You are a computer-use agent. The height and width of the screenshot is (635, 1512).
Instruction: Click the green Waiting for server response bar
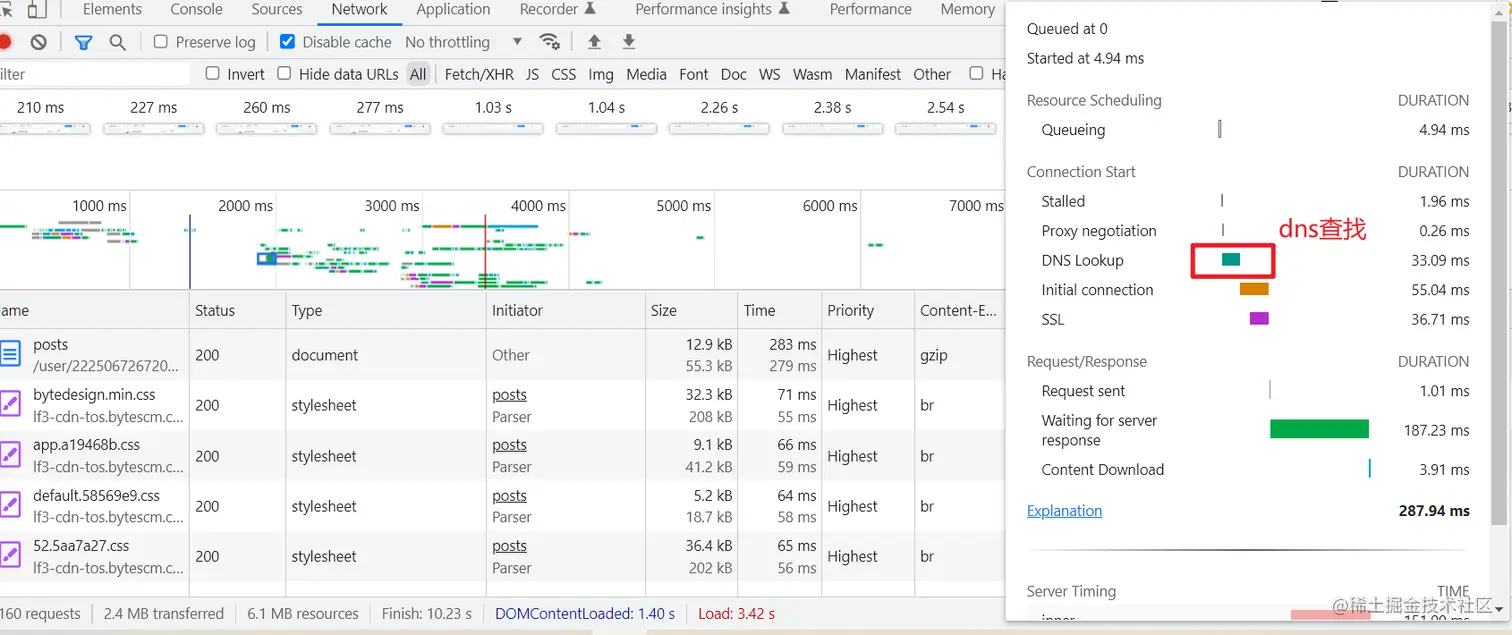(x=1319, y=429)
